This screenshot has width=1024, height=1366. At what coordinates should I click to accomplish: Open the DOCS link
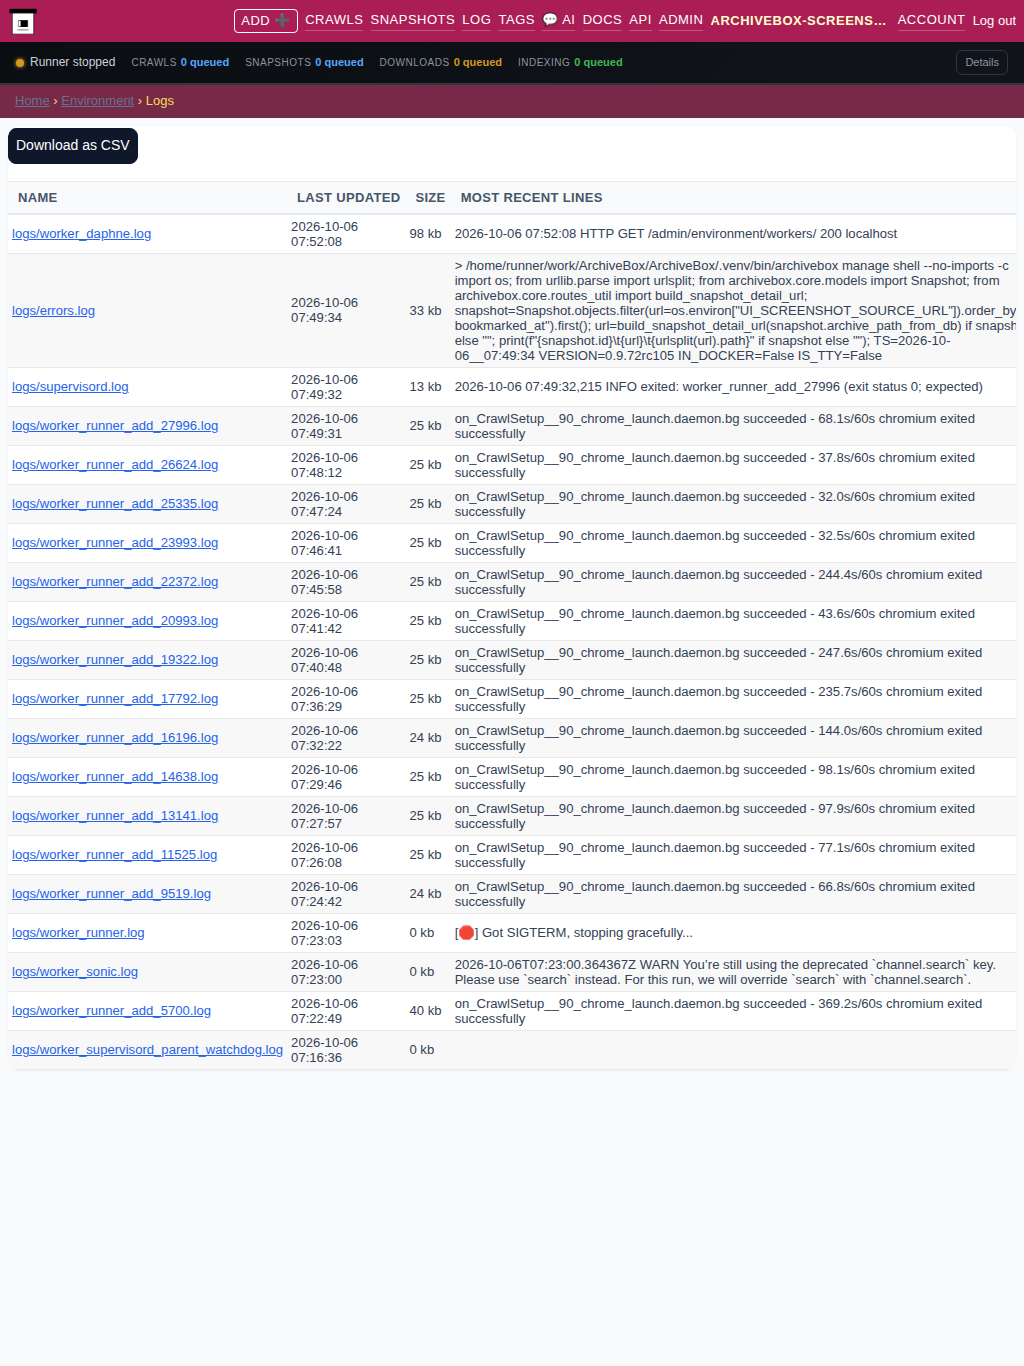(602, 20)
